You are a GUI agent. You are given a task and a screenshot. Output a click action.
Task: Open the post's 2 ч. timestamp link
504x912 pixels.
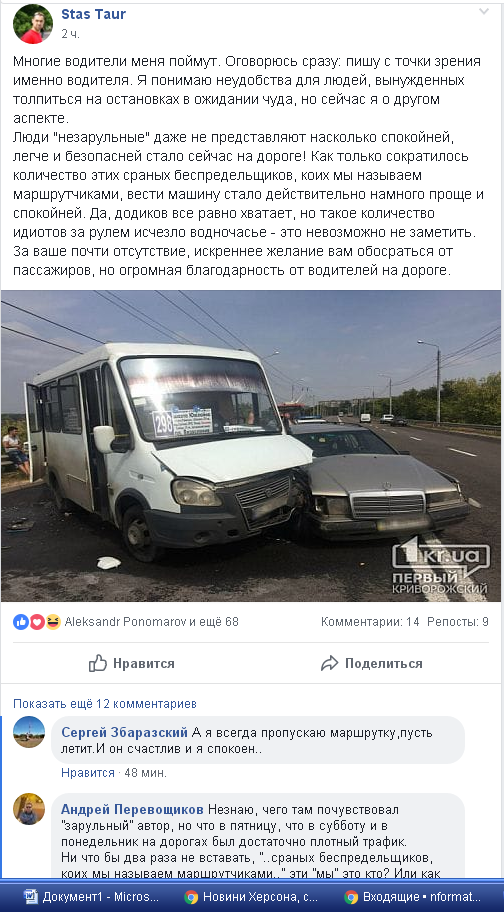point(70,34)
